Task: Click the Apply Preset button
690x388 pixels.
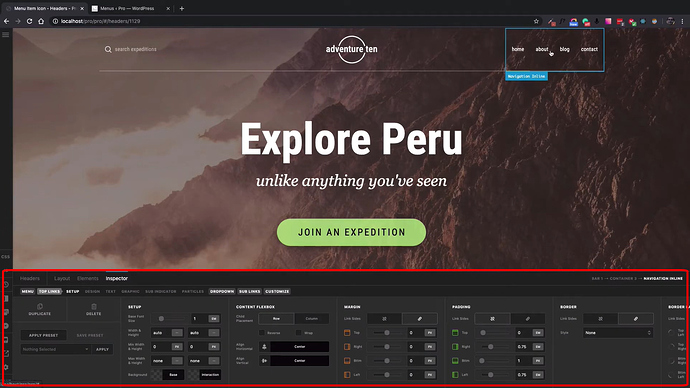Action: (44, 335)
